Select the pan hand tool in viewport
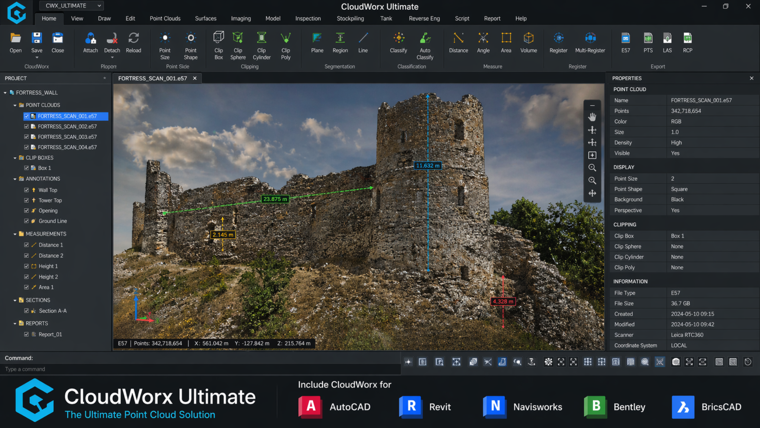 coord(592,117)
